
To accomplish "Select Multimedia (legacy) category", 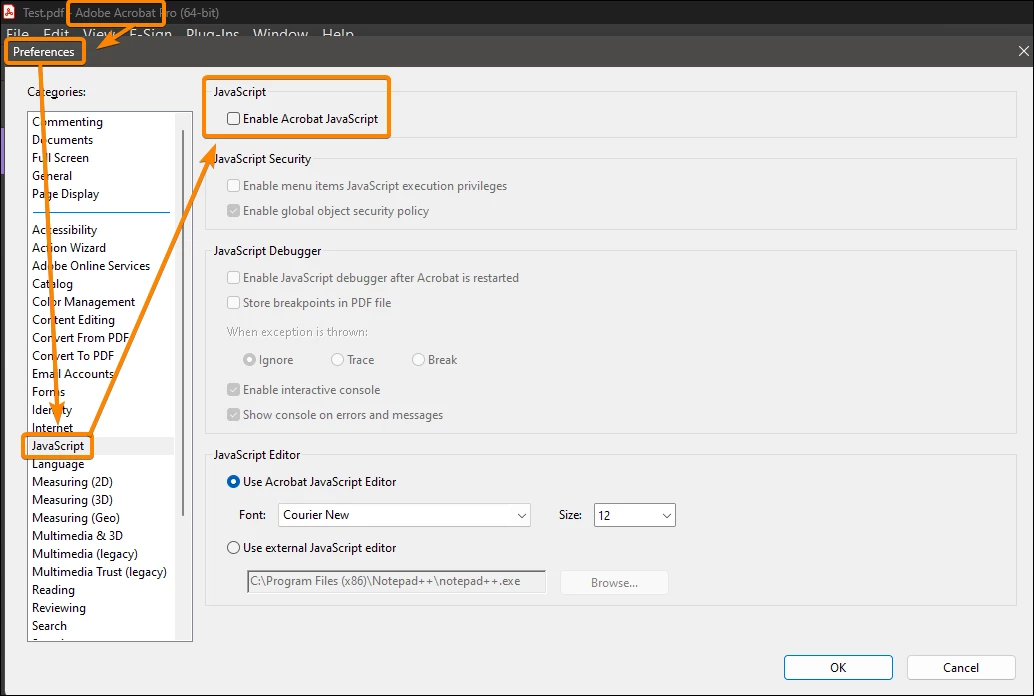I will click(x=84, y=554).
